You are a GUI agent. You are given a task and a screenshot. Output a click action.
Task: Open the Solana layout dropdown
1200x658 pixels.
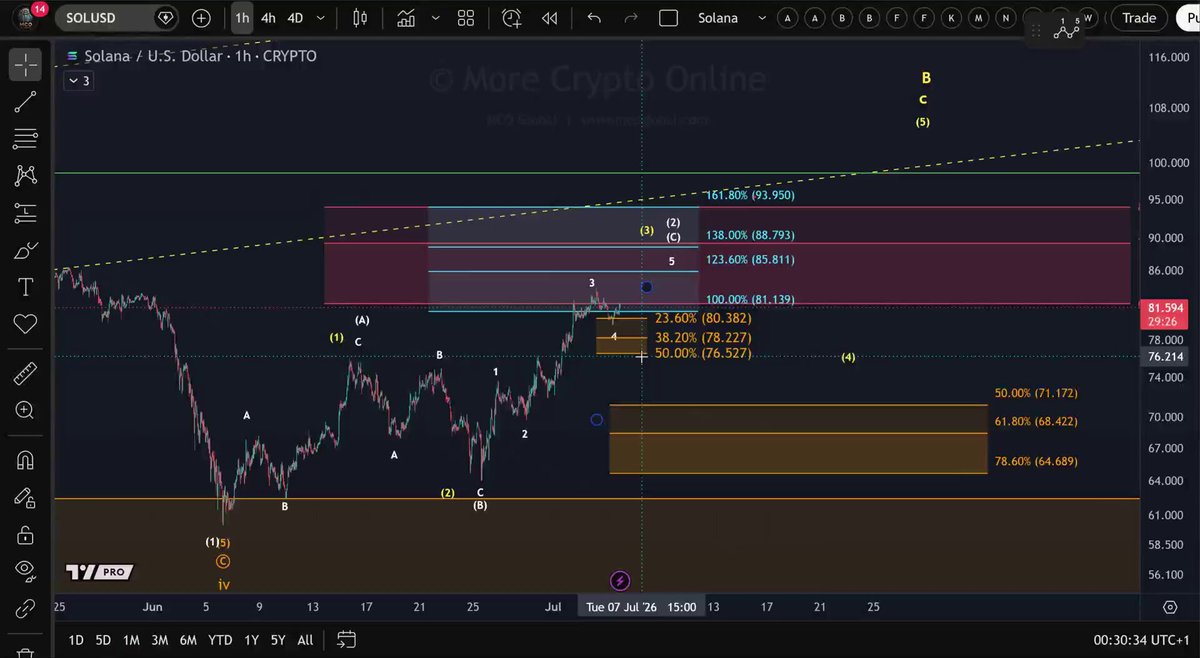tap(763, 18)
